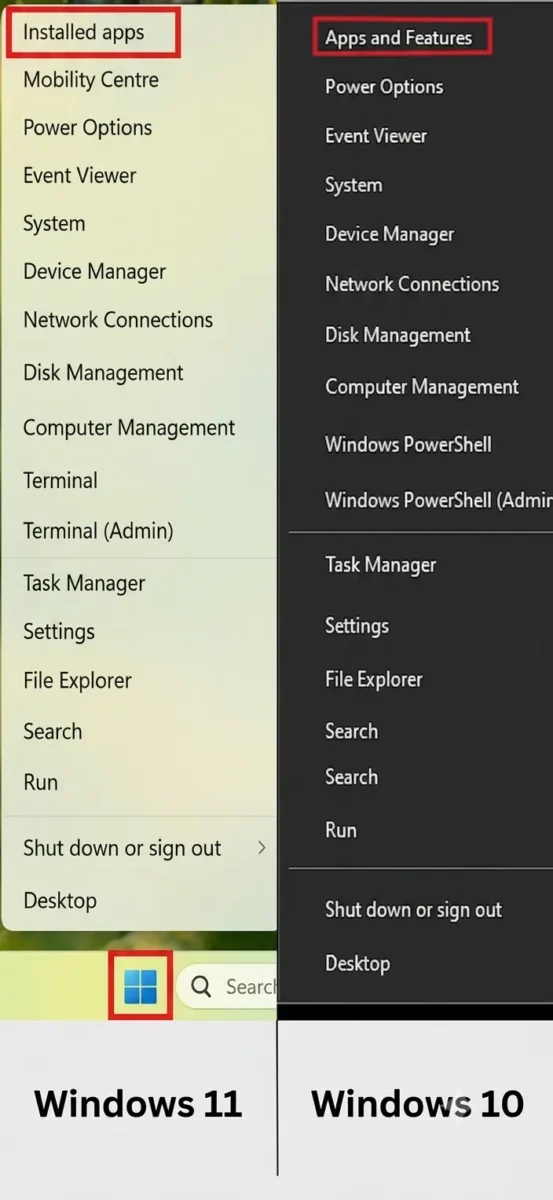553x1200 pixels.
Task: Open Event Viewer in Windows 10 menu
Action: [x=376, y=136]
